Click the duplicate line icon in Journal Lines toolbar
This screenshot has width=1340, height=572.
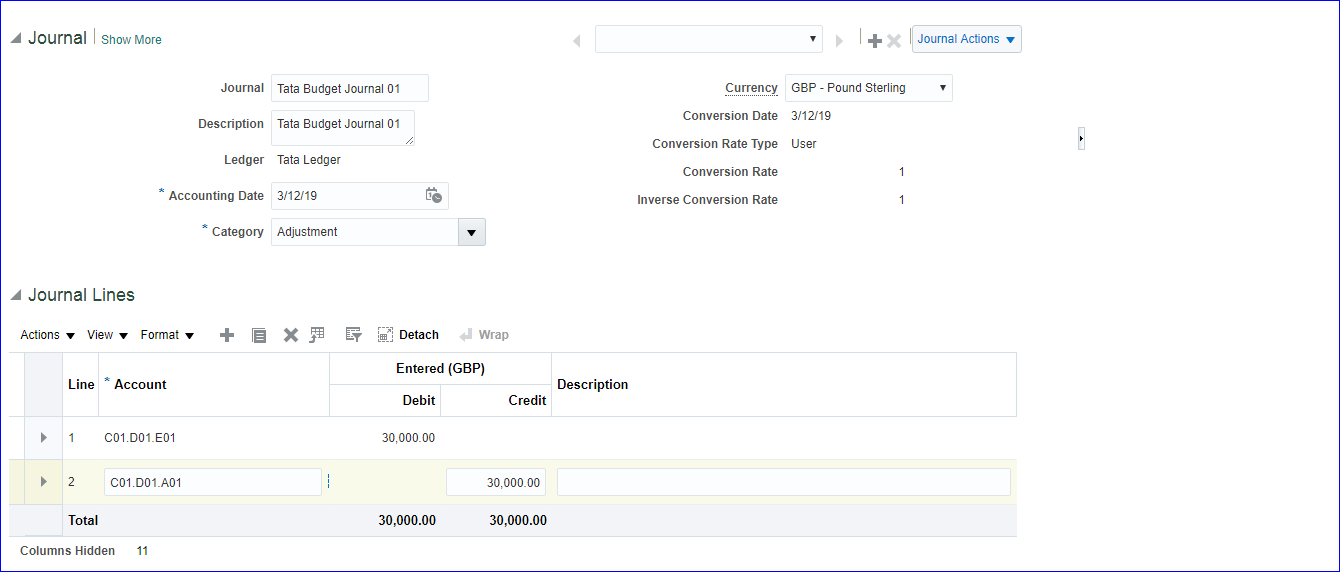259,335
